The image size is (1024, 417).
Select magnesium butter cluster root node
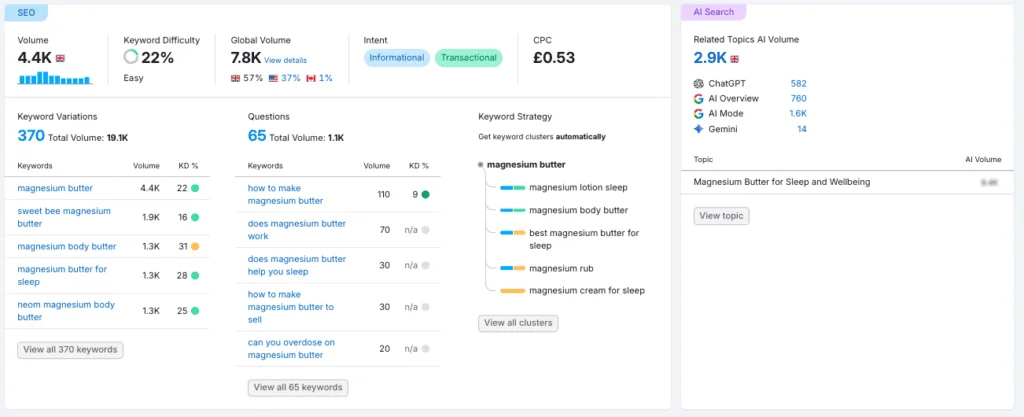pyautogui.click(x=526, y=164)
